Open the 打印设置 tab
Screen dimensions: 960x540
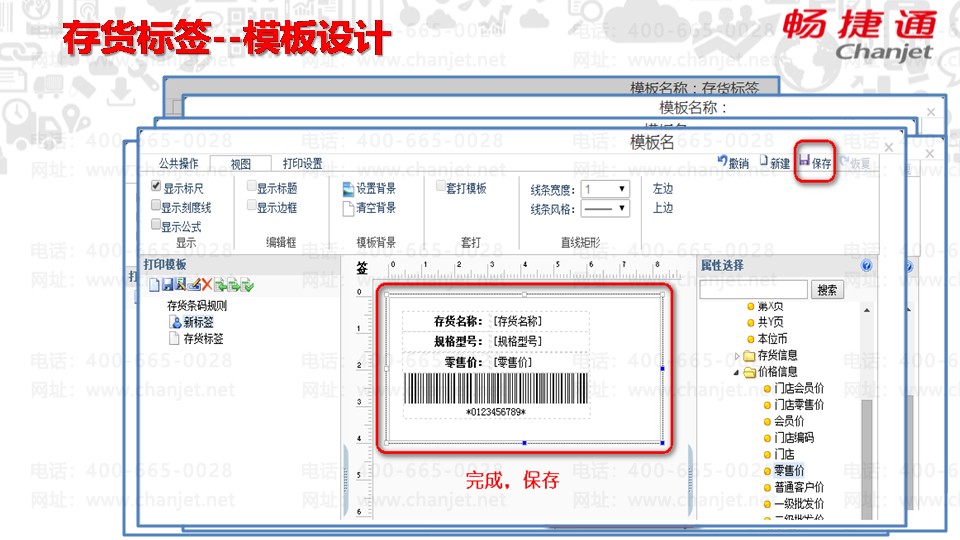[x=302, y=163]
